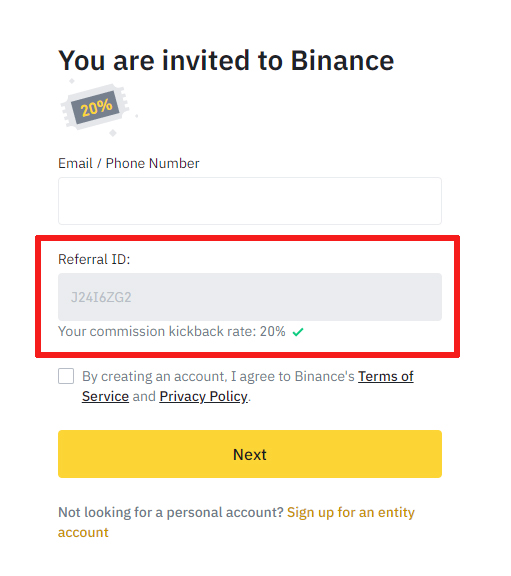Click the You are invited to Binance heading
Screen dimensions: 511x576
(226, 61)
